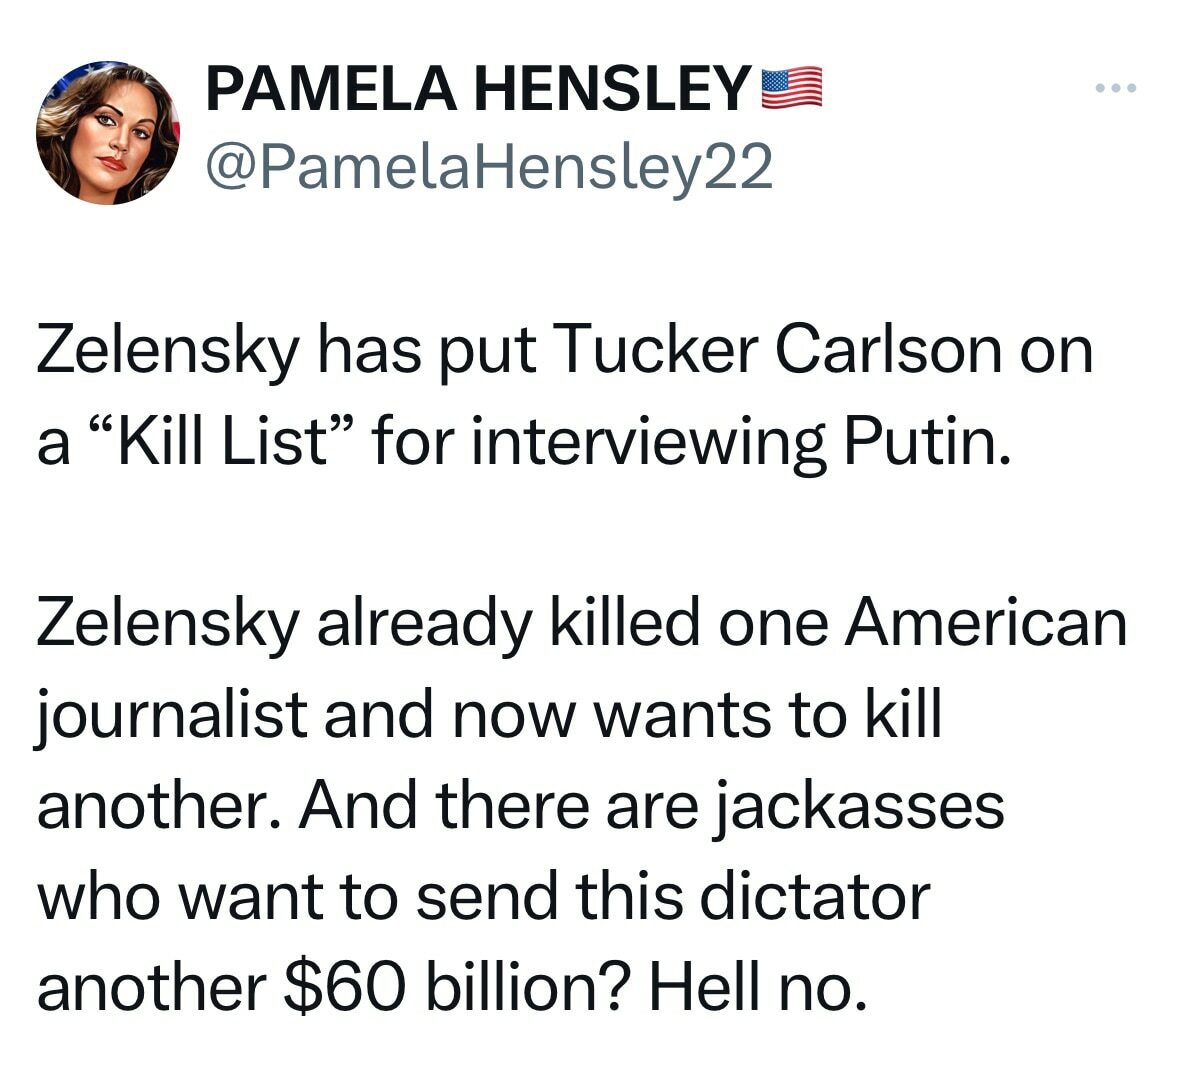Open the PAMELA HENSLEY display name link
Viewport: 1179px width, 1090px height.
click(x=478, y=90)
